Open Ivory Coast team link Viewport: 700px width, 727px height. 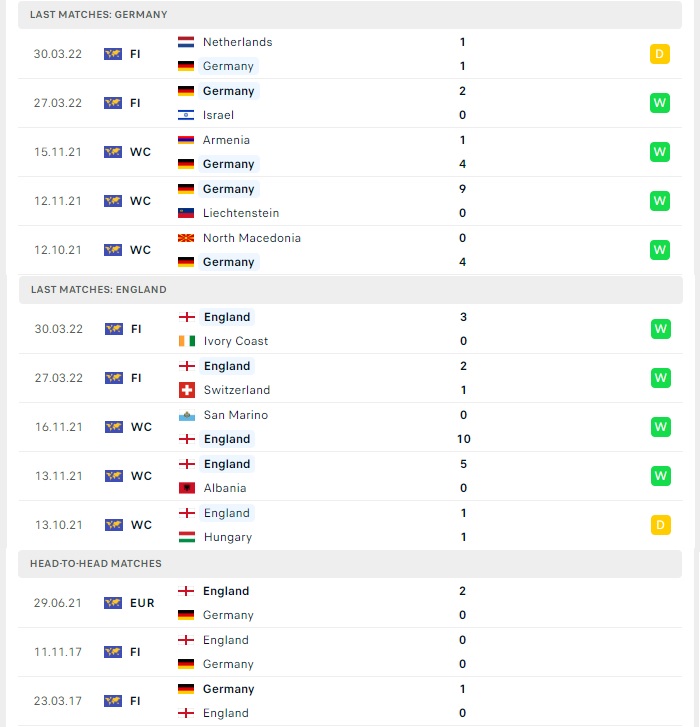236,341
